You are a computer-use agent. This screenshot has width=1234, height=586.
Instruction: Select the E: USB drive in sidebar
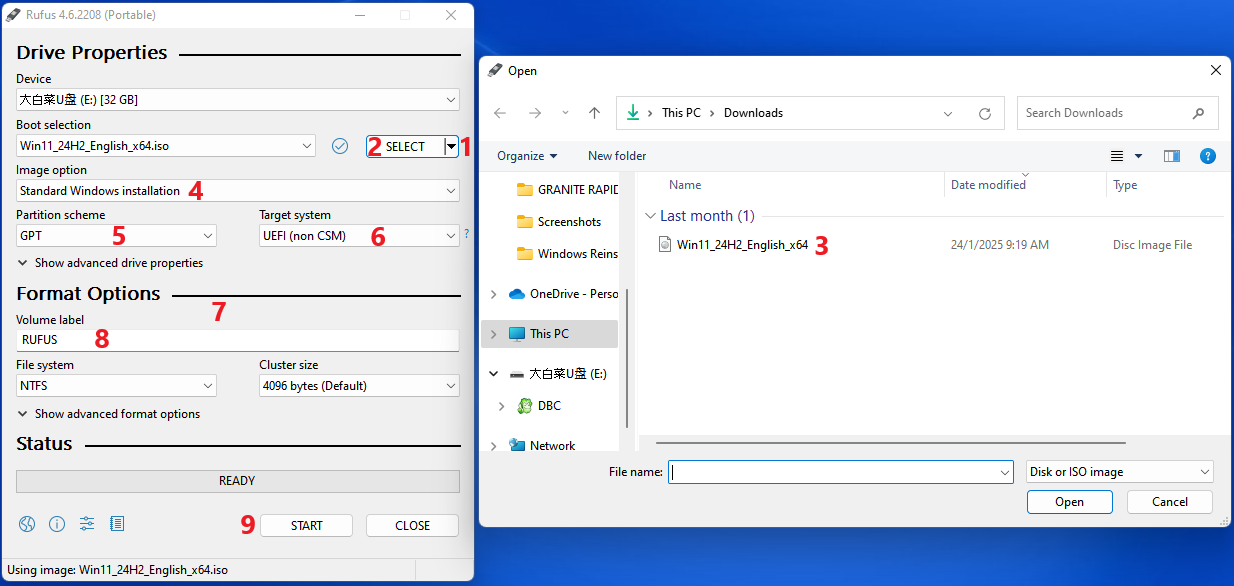[557, 374]
